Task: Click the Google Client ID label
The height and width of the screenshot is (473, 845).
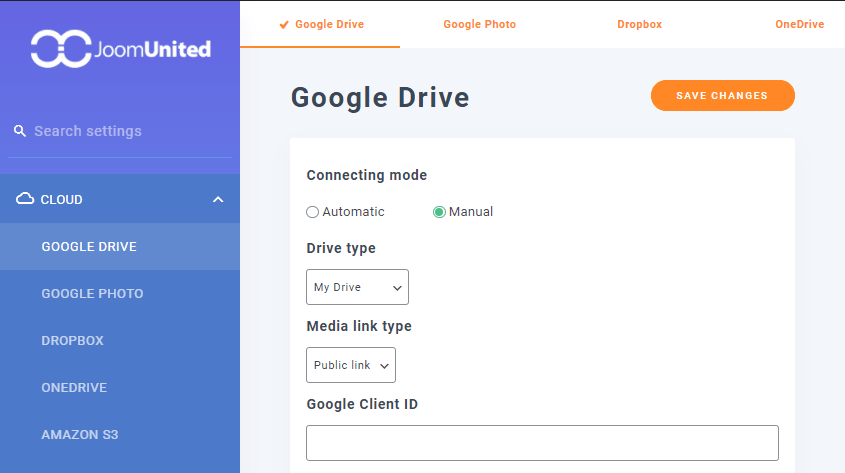Action: tap(362, 404)
